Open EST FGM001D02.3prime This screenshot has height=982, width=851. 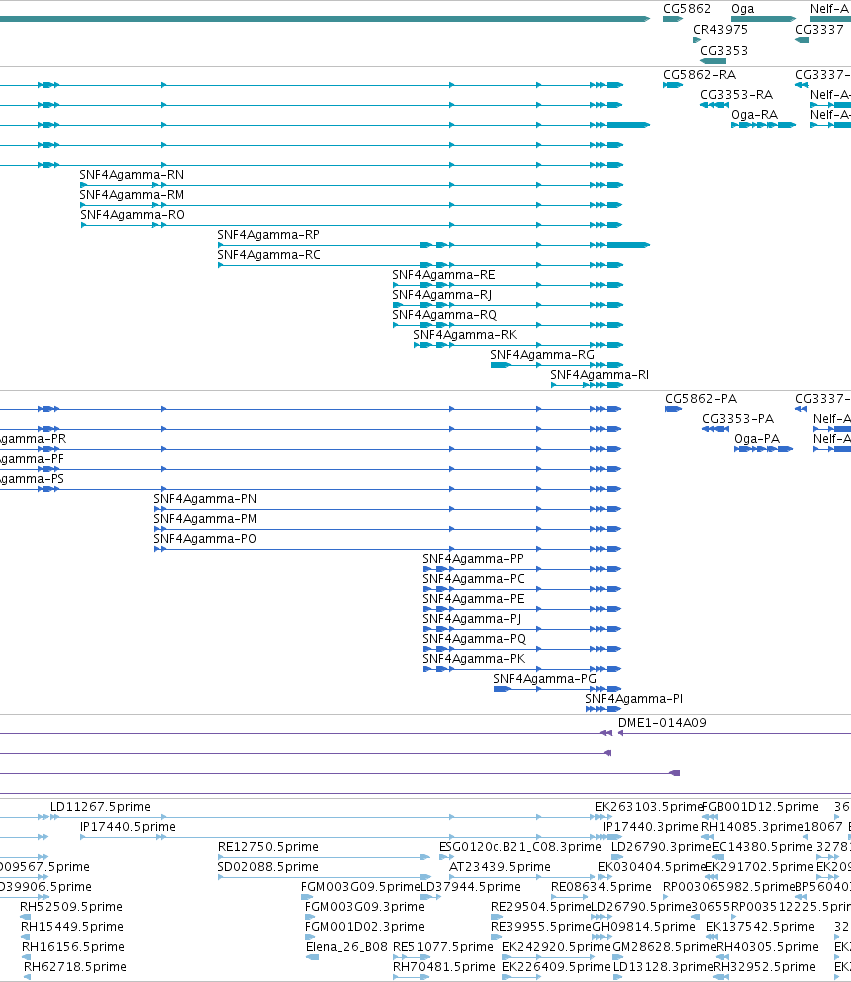click(x=364, y=928)
